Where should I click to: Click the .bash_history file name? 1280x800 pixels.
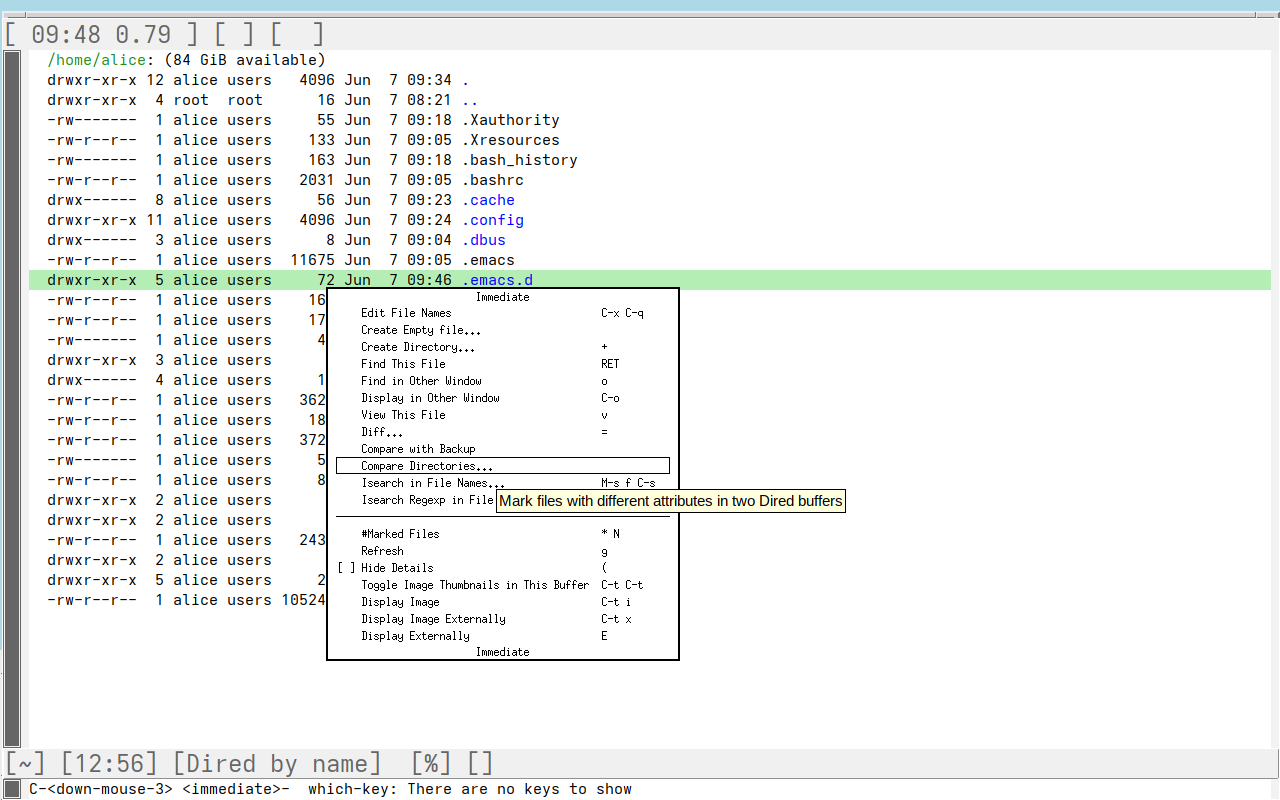(520, 160)
